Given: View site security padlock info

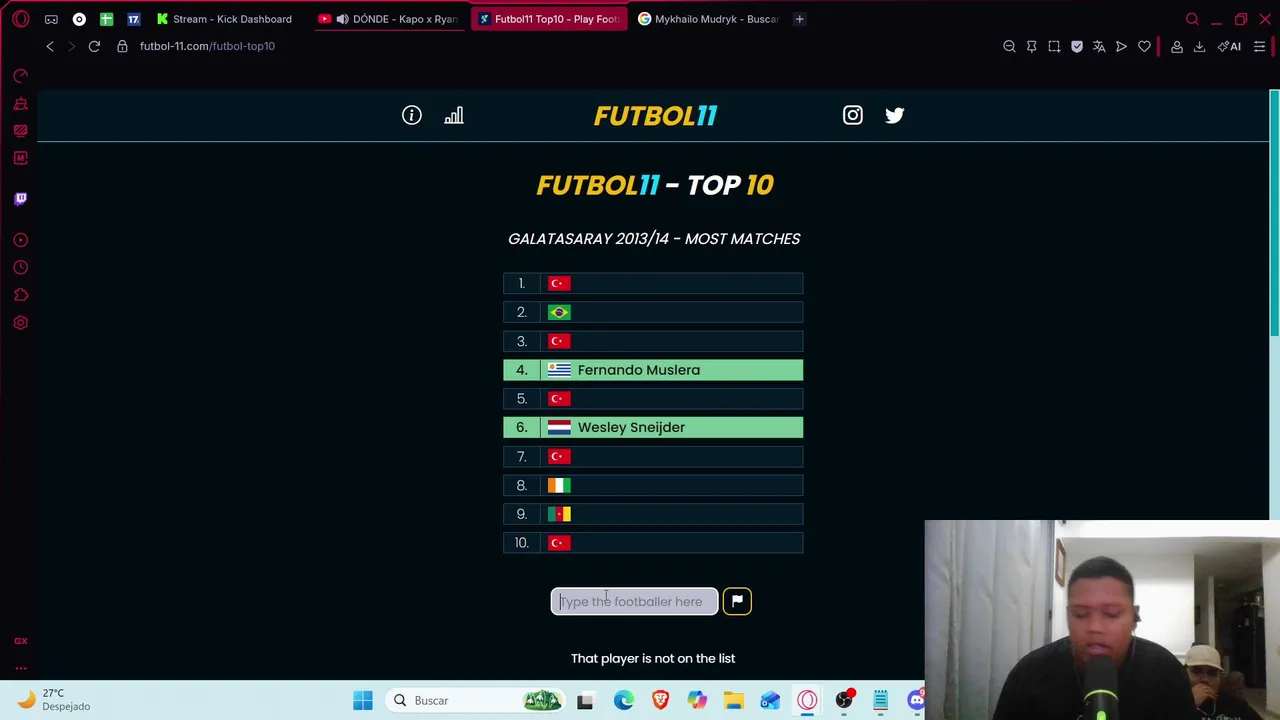Looking at the screenshot, I should coord(122,46).
